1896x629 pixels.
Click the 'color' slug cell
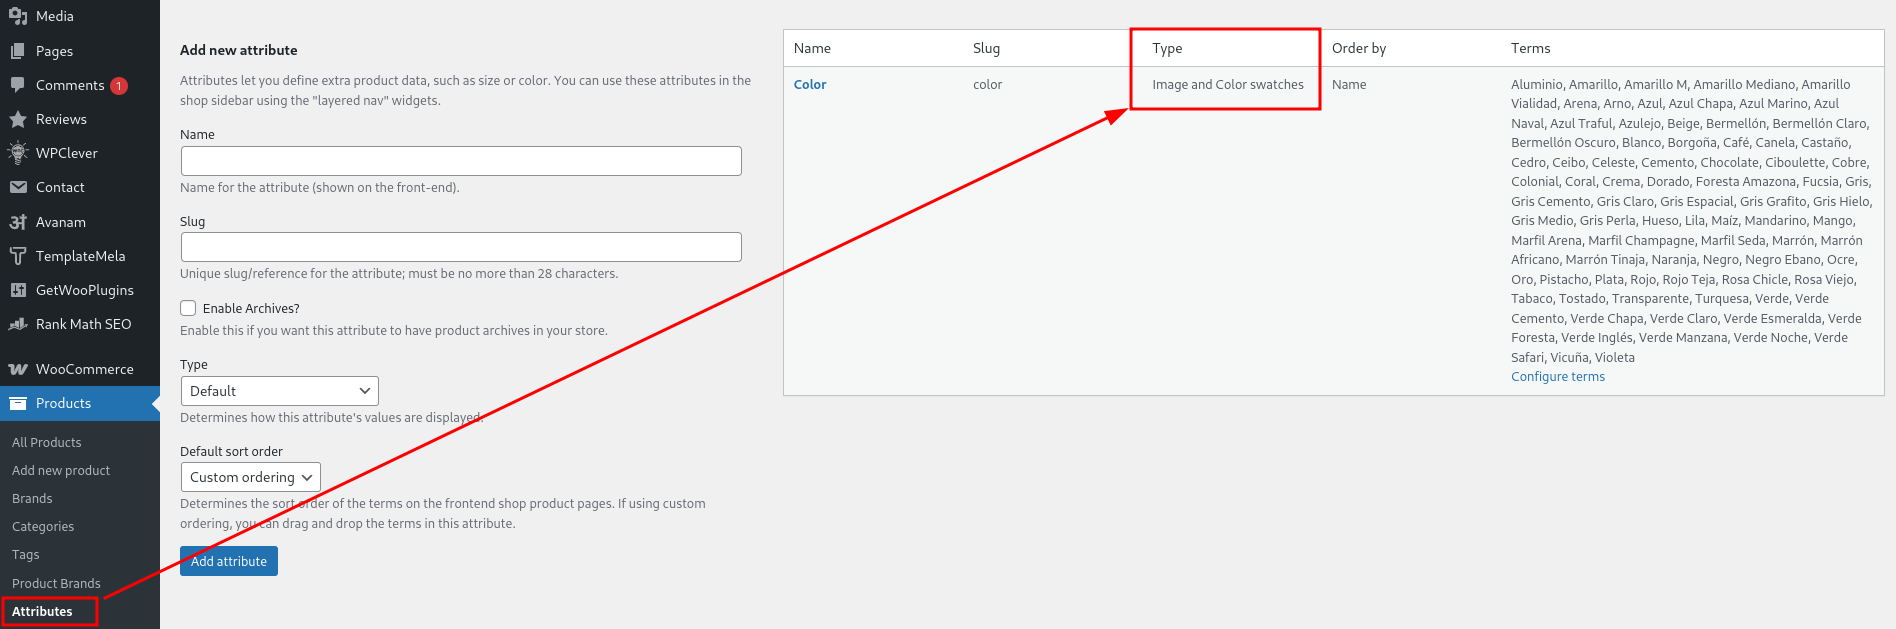click(987, 84)
